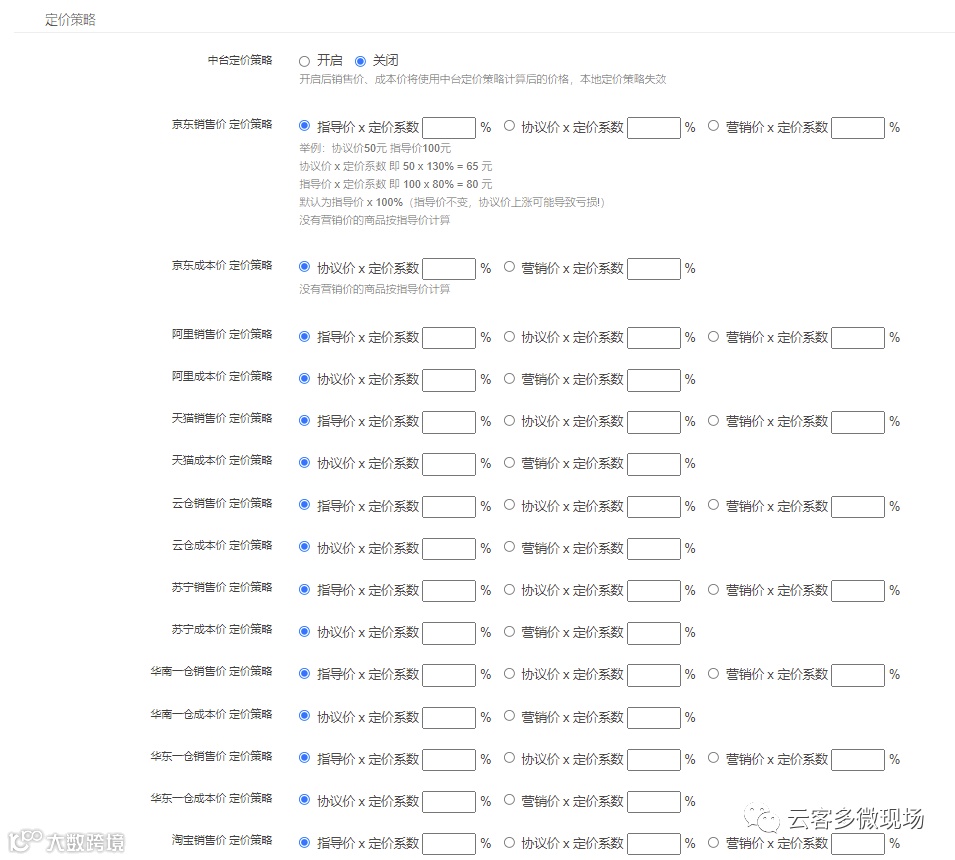The image size is (955, 860).
Task: Click 协议价 coefficient field in 华东一仓销售价 row
Action: [x=654, y=760]
